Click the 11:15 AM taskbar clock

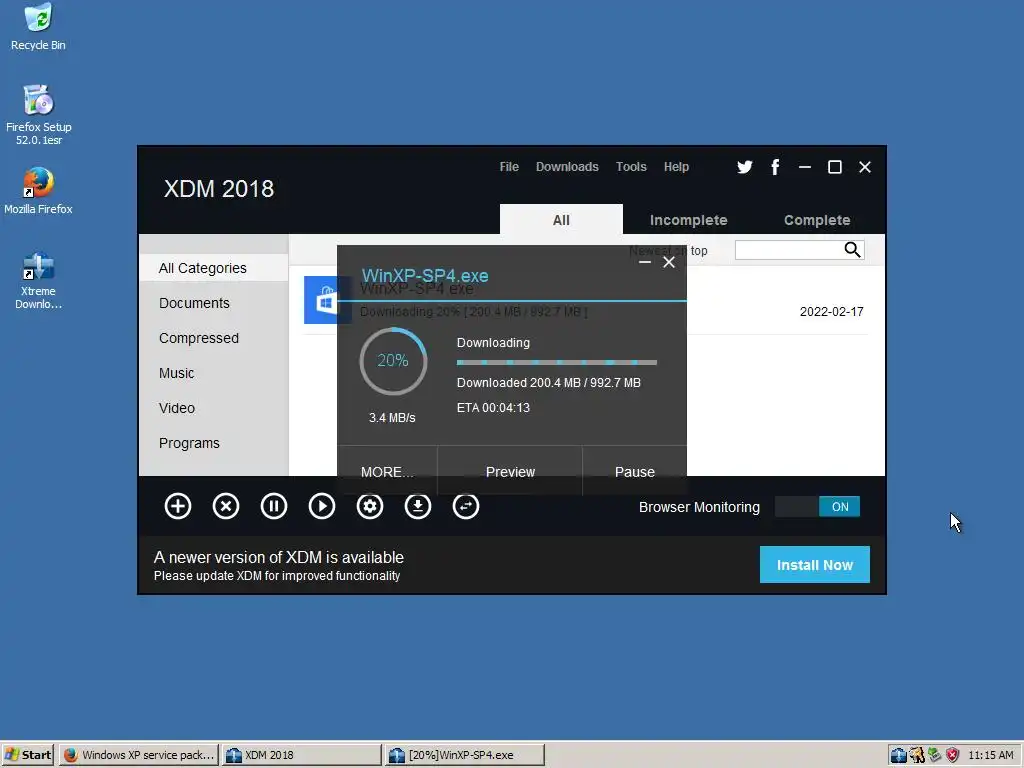991,755
